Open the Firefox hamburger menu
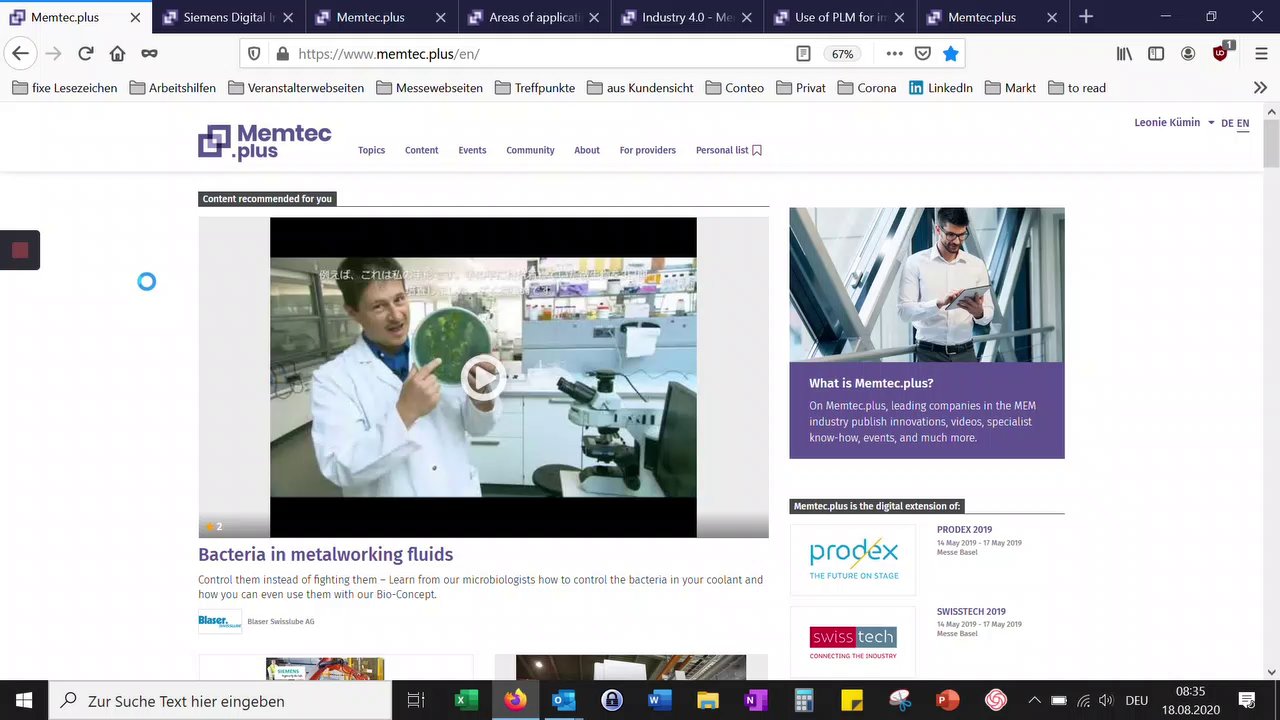Image resolution: width=1280 pixels, height=720 pixels. (x=1260, y=54)
